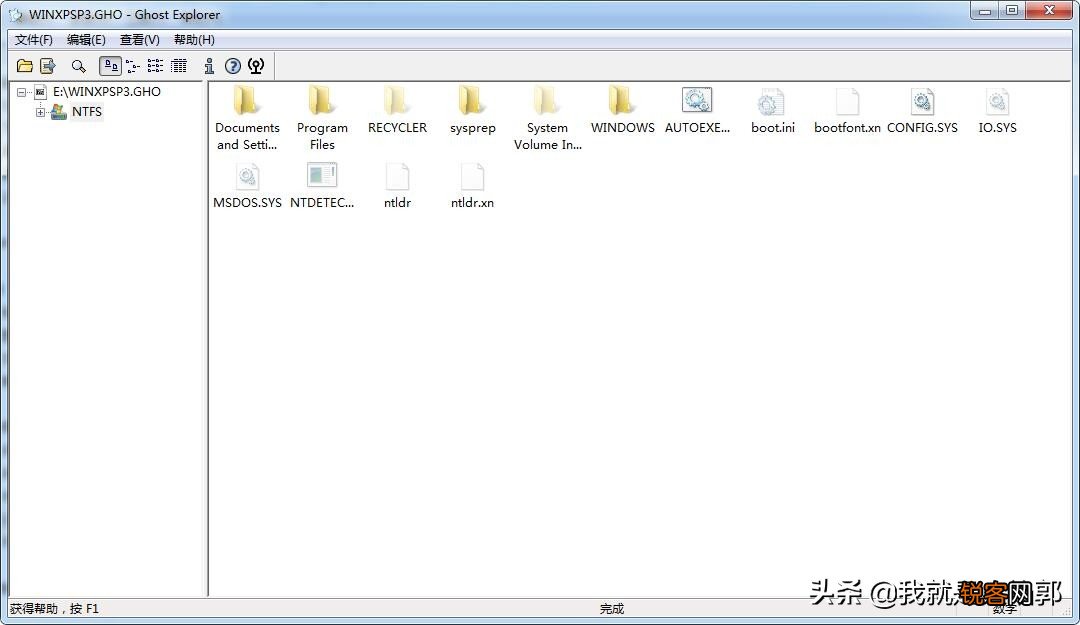Click the Properties info toolbar icon
Image resolution: width=1080 pixels, height=625 pixels.
(x=209, y=66)
